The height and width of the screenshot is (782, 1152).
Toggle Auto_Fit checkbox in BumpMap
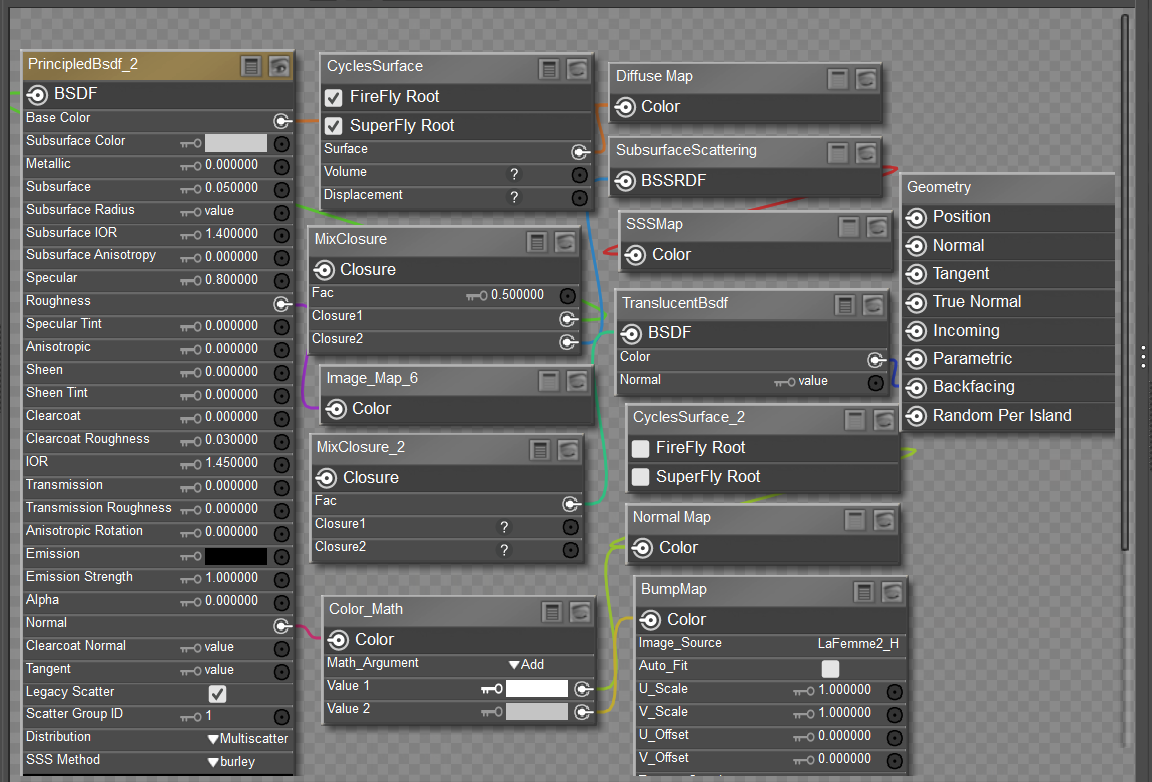point(830,668)
